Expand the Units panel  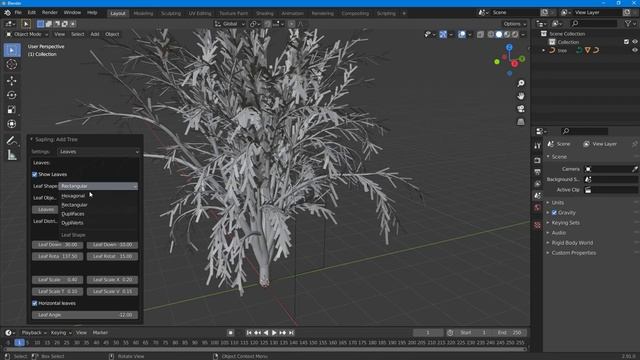click(x=557, y=202)
